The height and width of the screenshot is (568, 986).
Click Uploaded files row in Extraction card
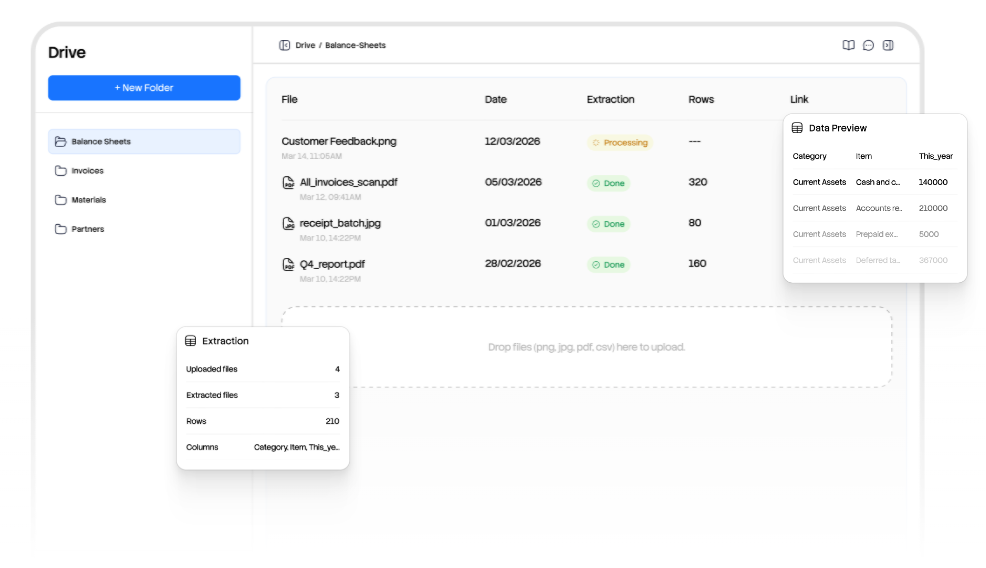tap(263, 369)
